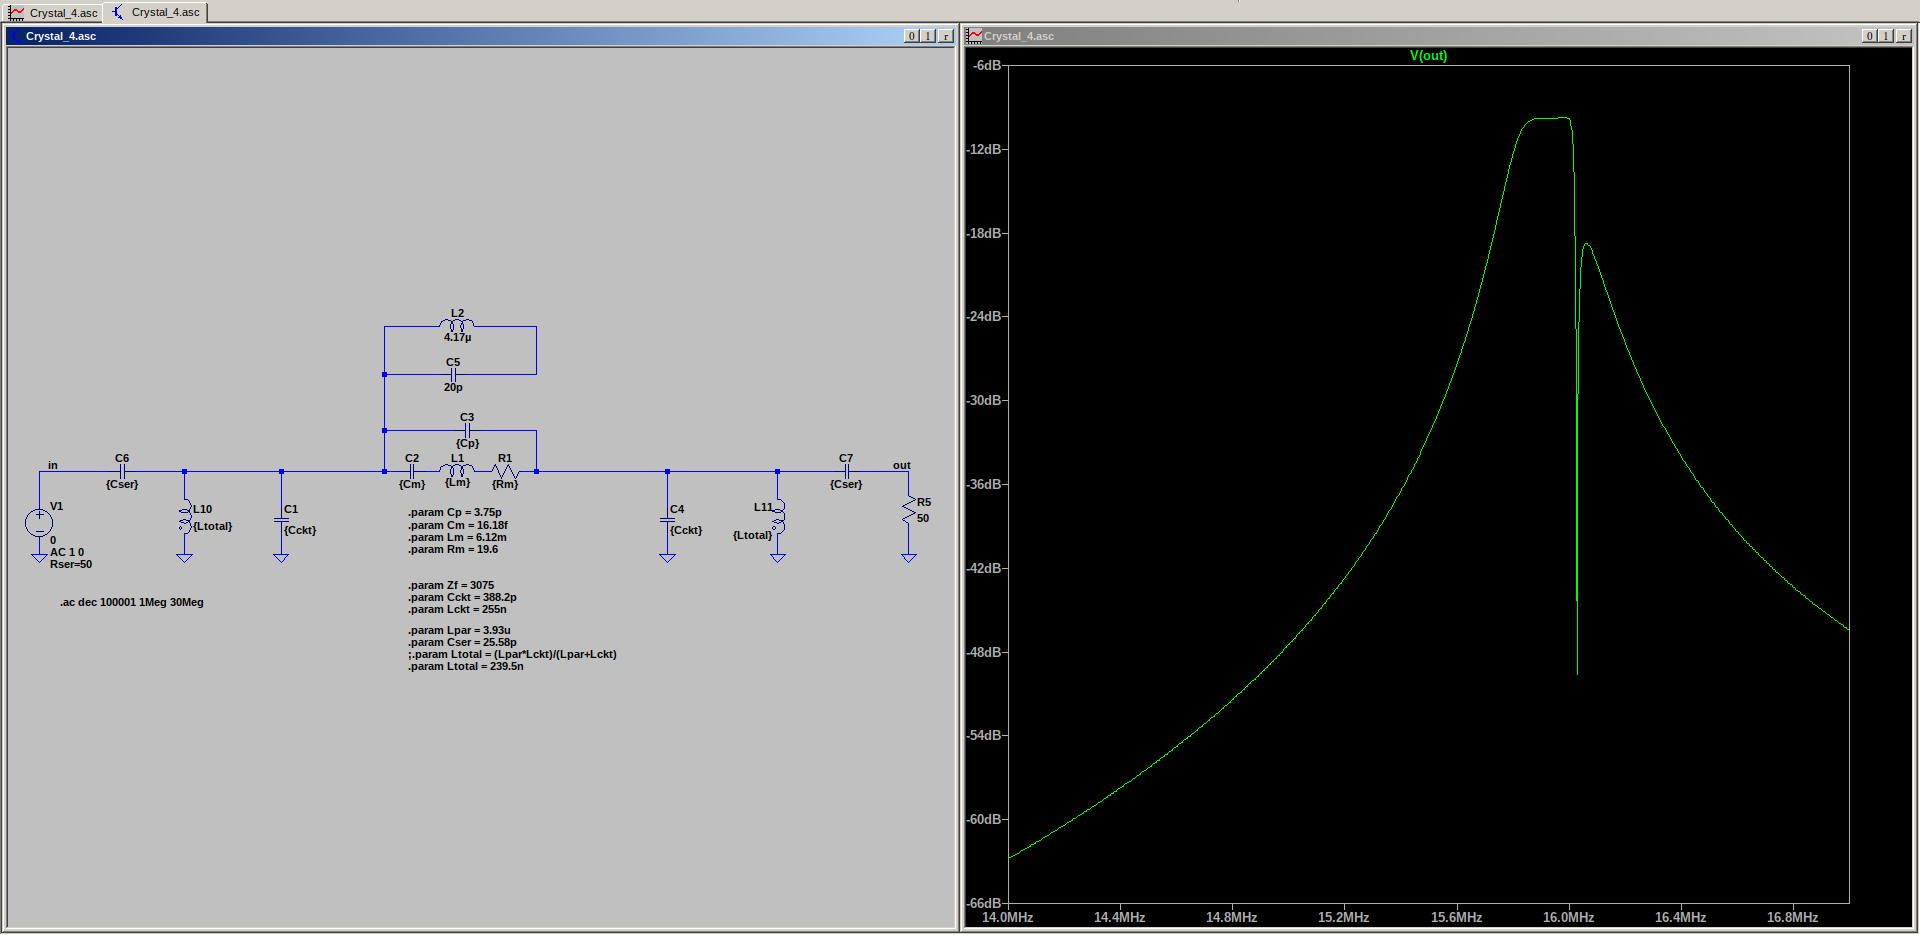Viewport: 1920px width, 935px height.
Task: Select the L10 shunt inductor symbol
Action: pos(185,518)
